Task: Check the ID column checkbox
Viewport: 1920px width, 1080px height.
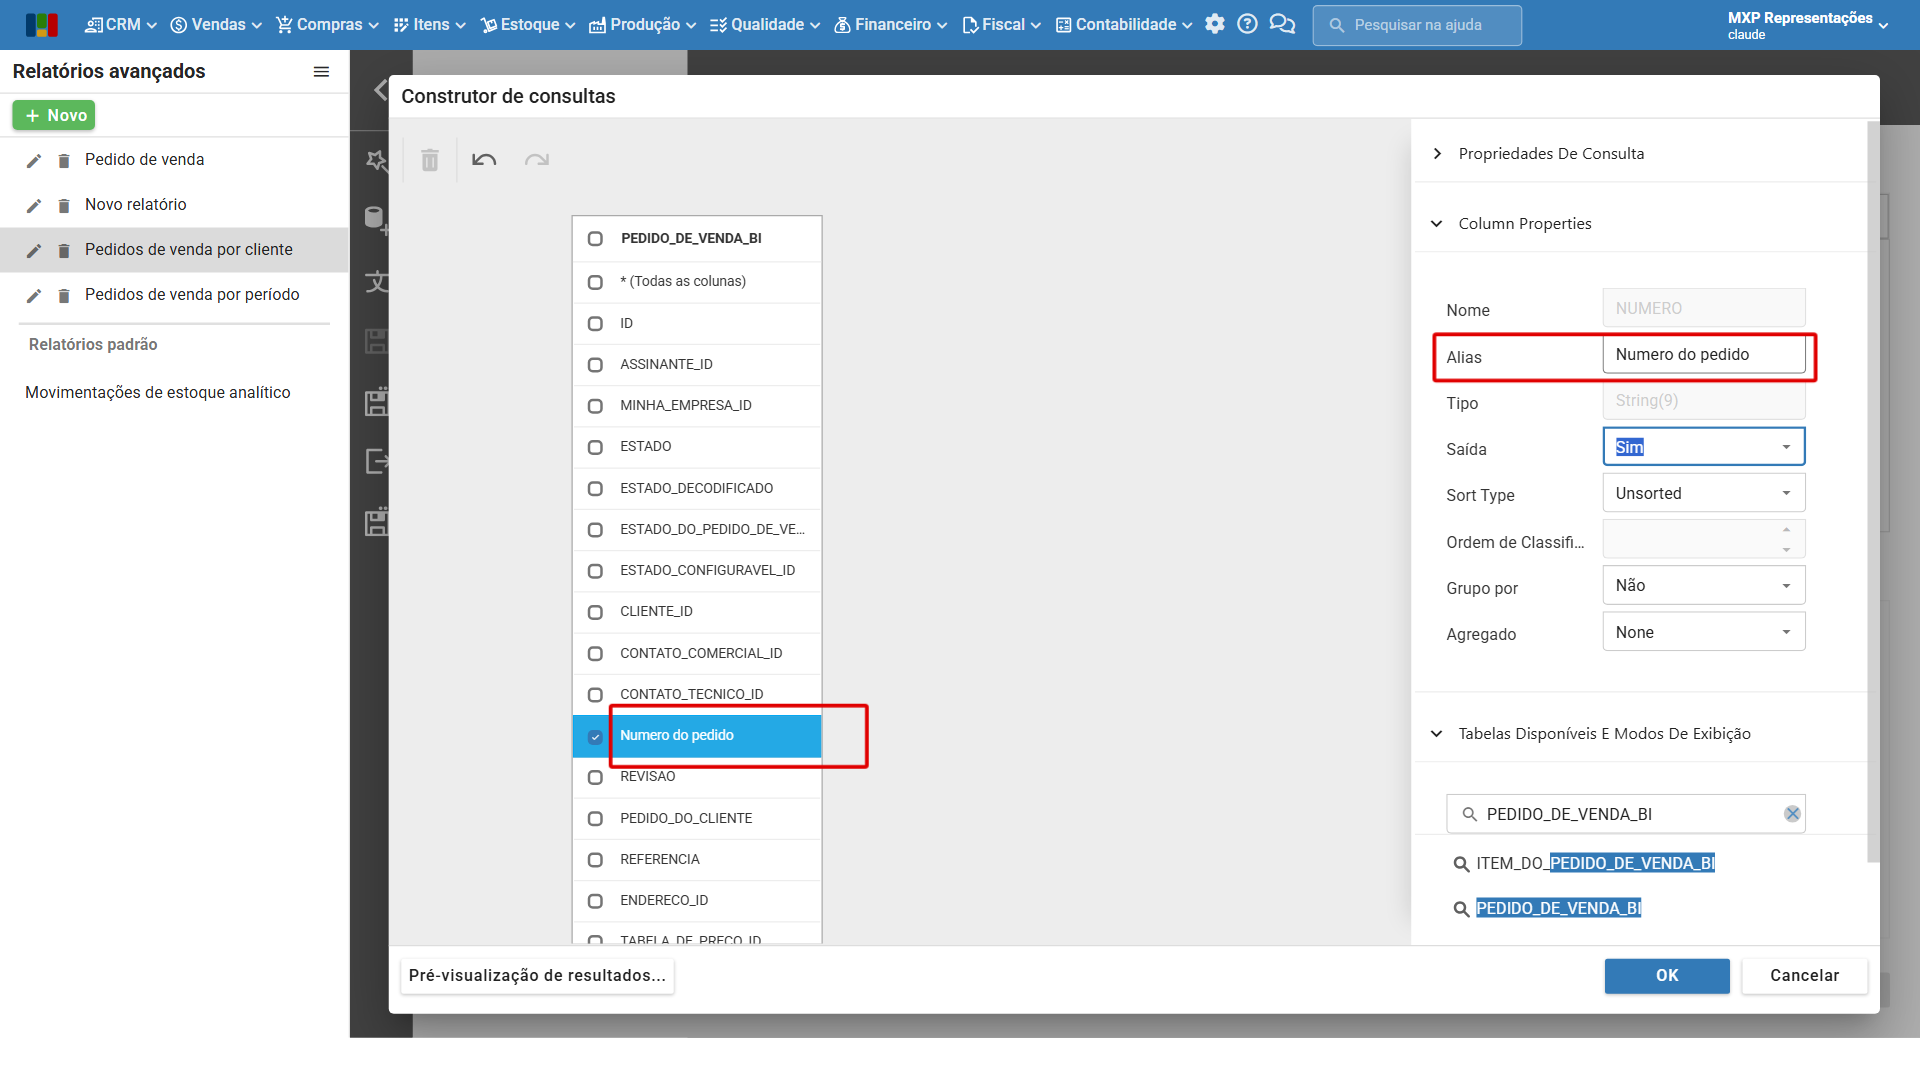Action: (595, 324)
